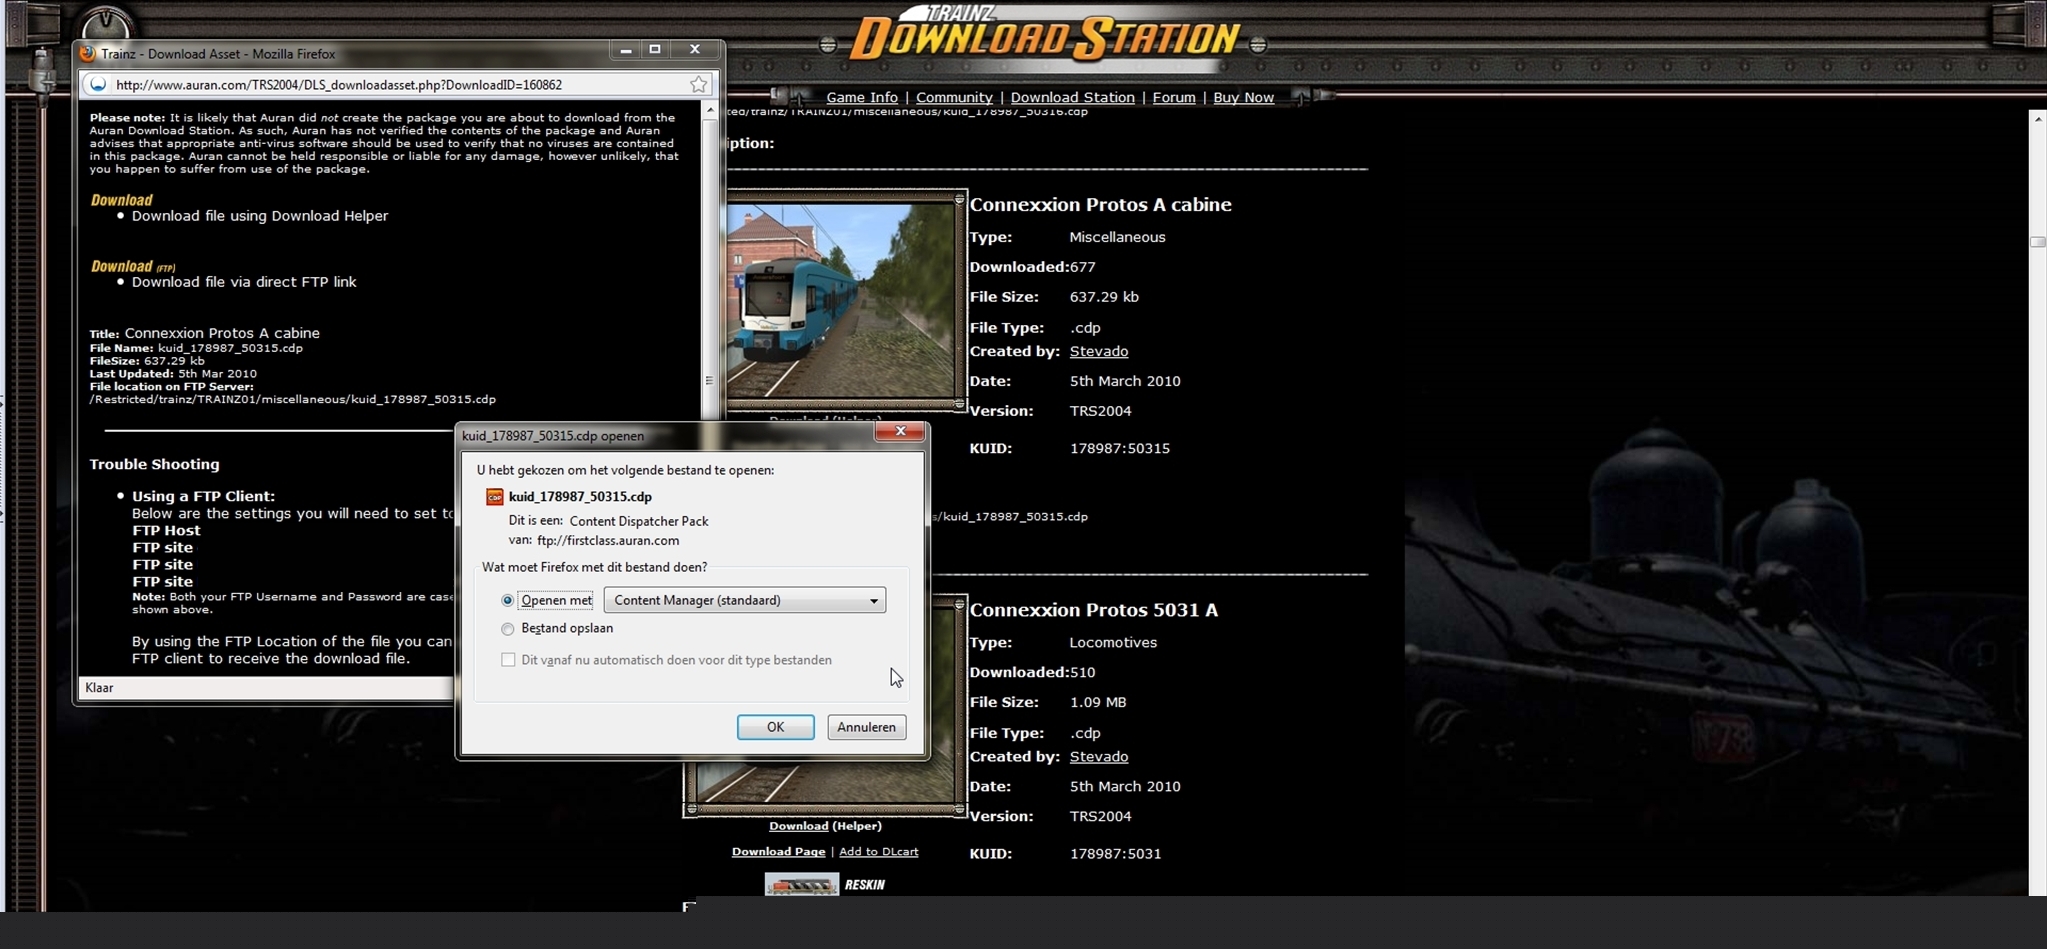Viewport: 2047px width, 949px height.
Task: Click the cdp file icon in the open dialog
Action: [494, 497]
